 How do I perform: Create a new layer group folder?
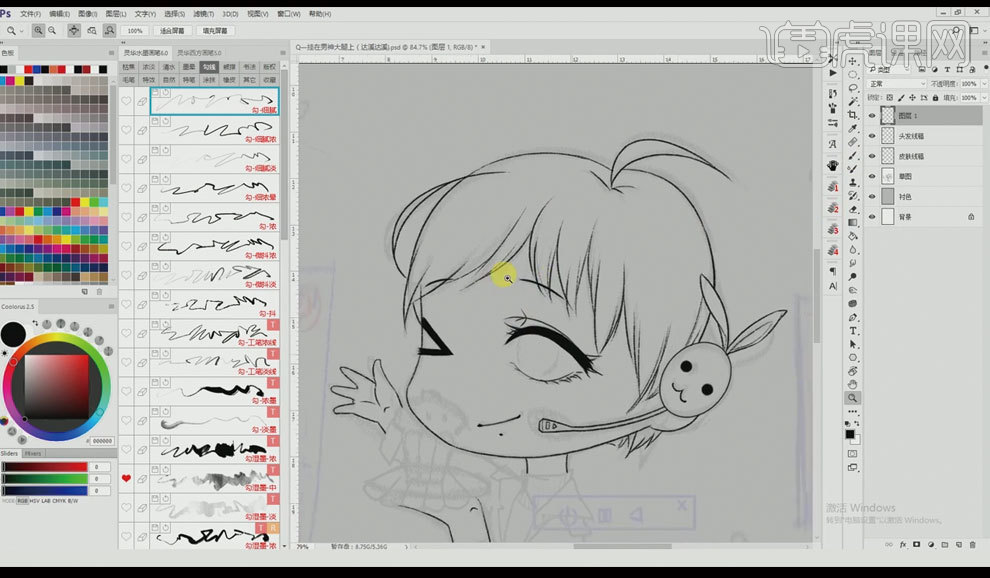pyautogui.click(x=945, y=545)
